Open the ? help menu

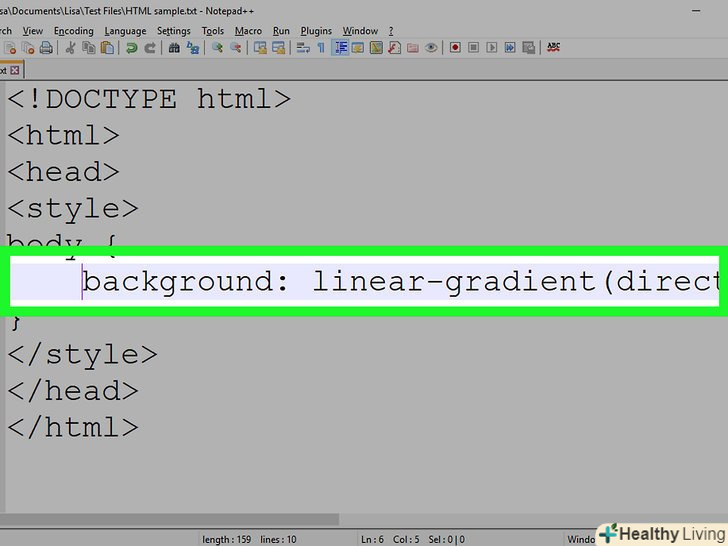click(391, 31)
